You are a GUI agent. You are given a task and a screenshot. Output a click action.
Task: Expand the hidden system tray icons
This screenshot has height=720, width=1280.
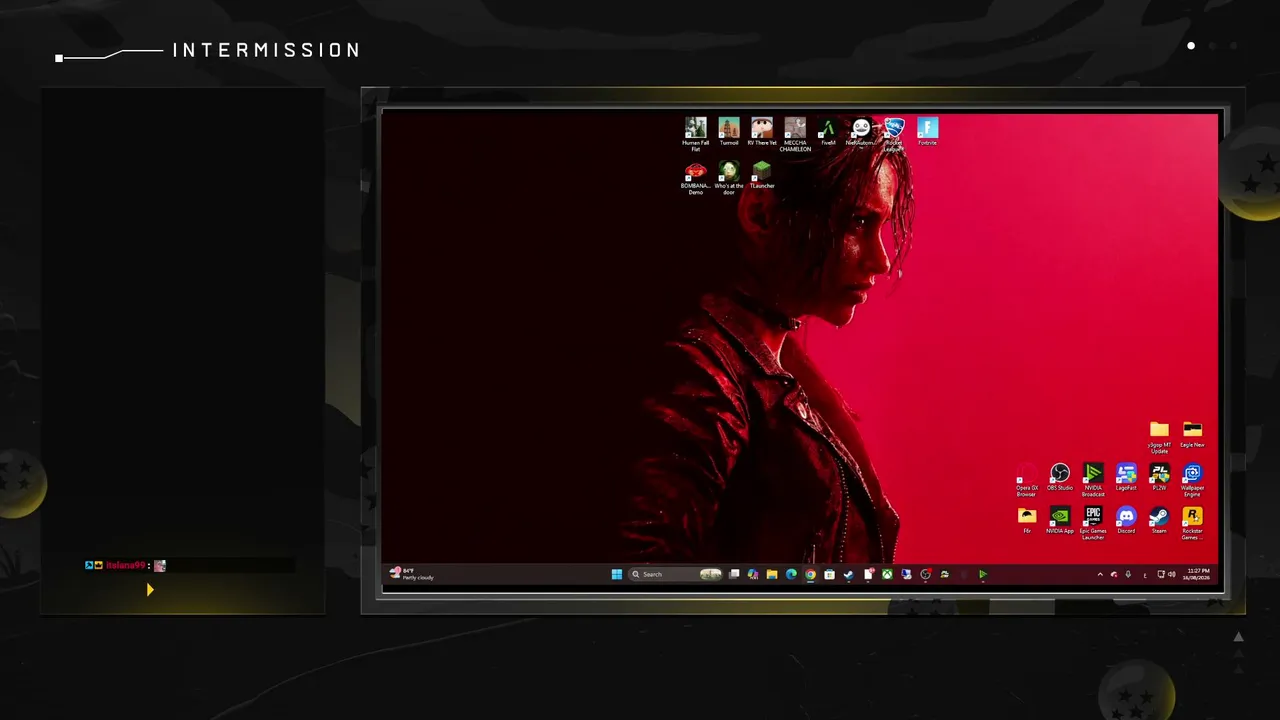1100,575
